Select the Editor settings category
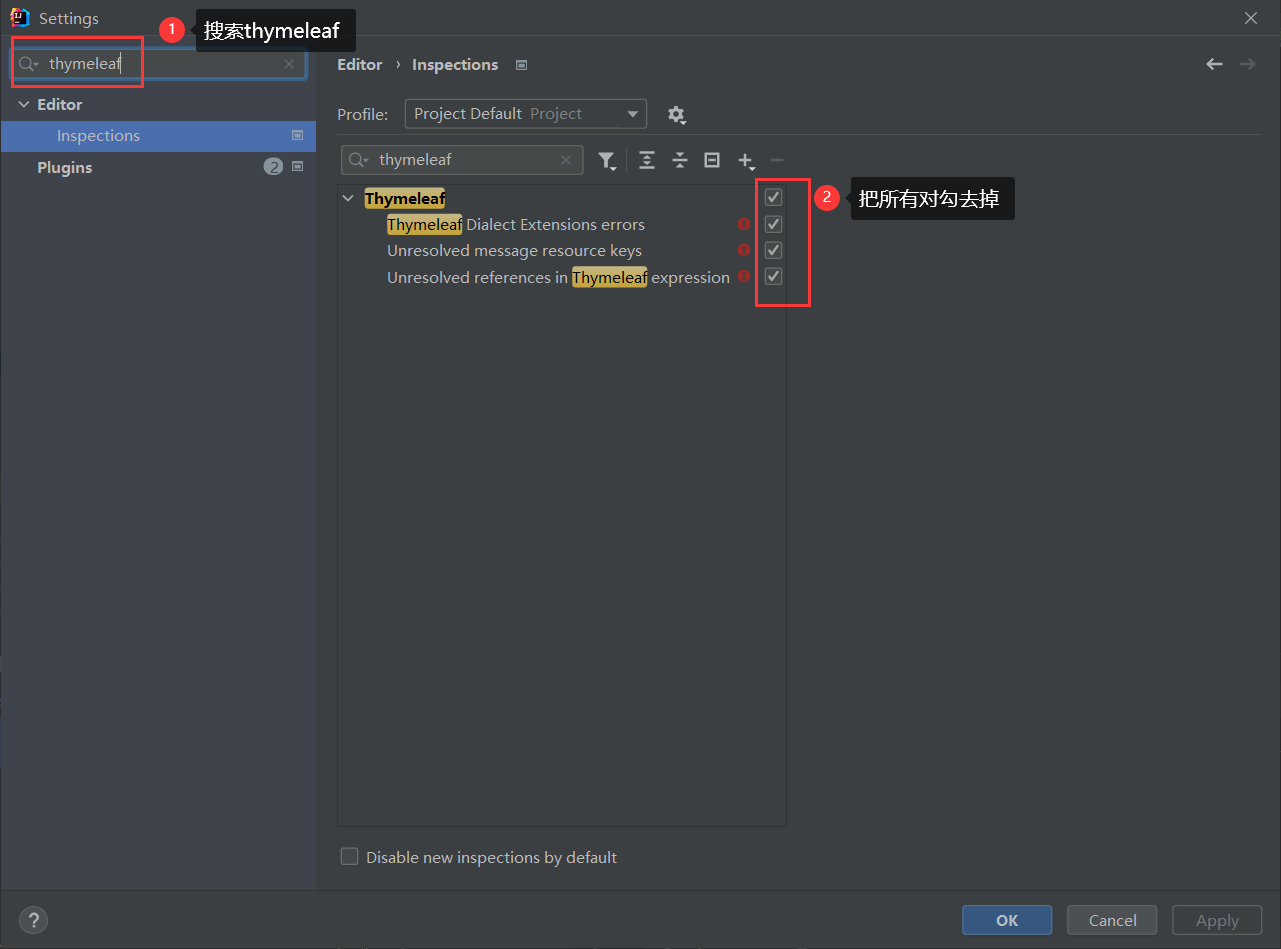 point(158,104)
